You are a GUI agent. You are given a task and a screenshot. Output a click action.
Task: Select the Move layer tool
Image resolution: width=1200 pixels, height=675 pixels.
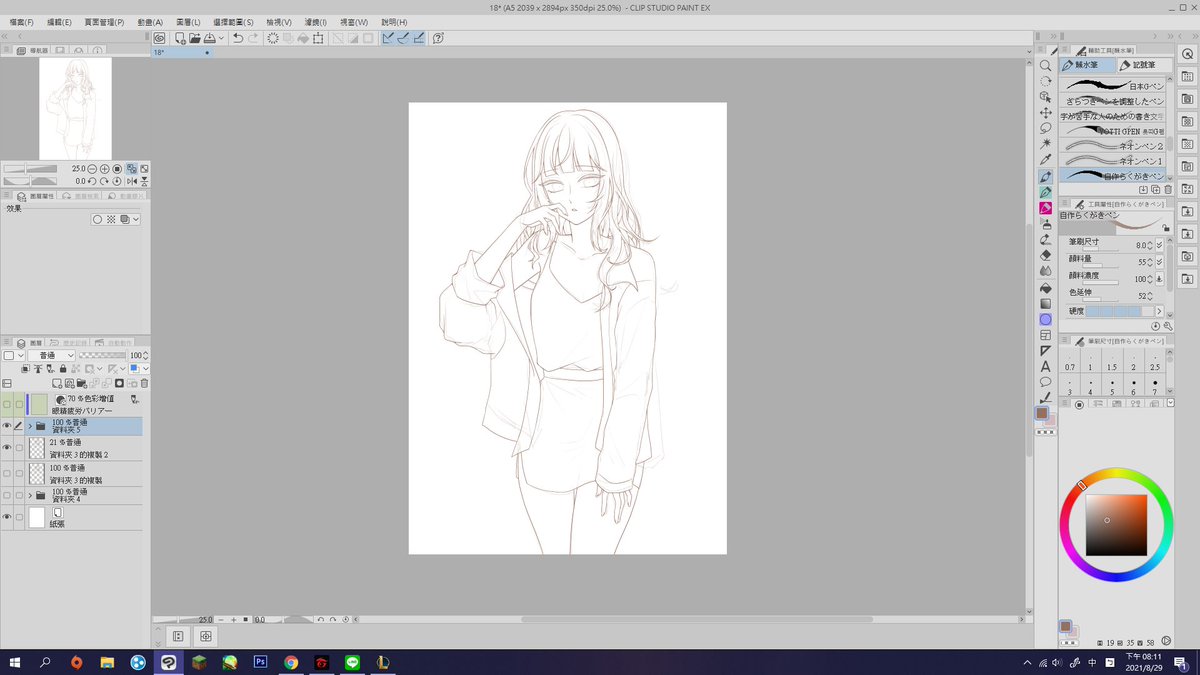[x=1046, y=113]
